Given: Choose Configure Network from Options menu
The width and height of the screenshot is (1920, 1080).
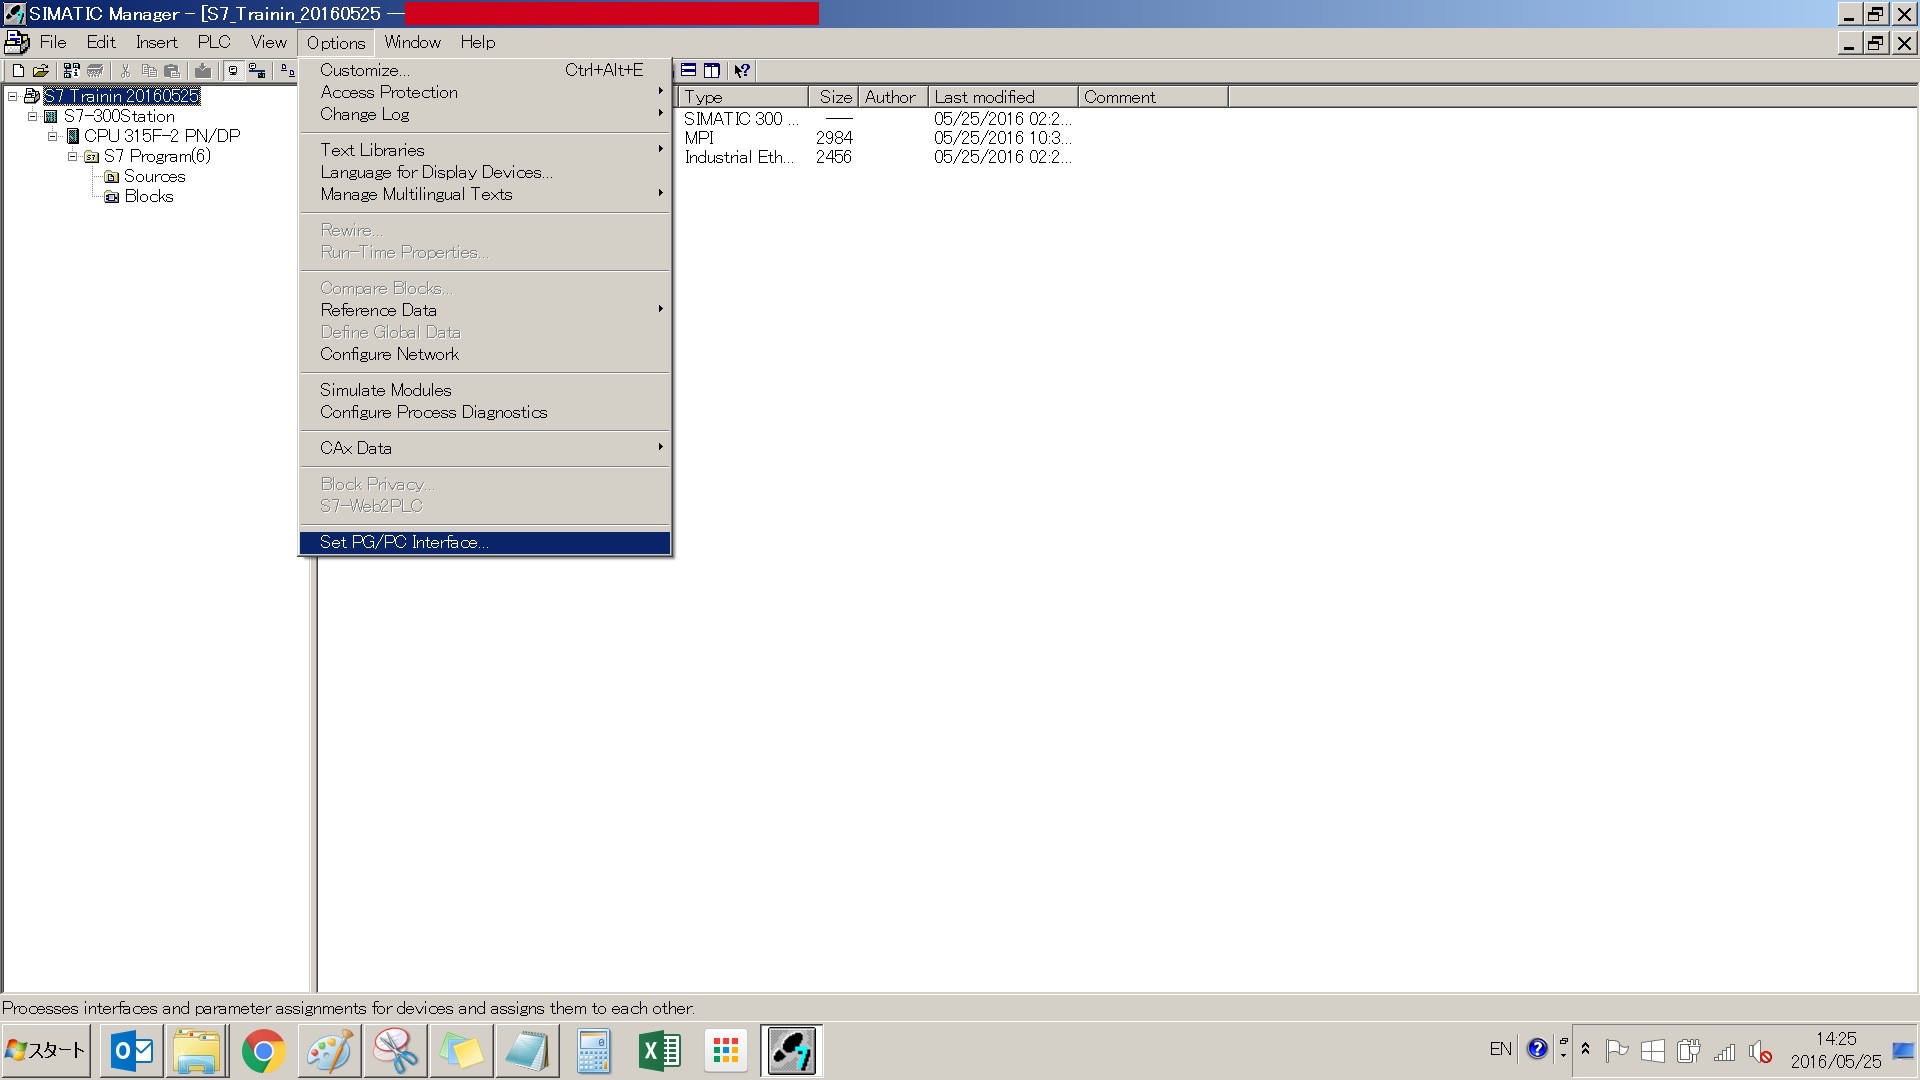Looking at the screenshot, I should click(389, 354).
